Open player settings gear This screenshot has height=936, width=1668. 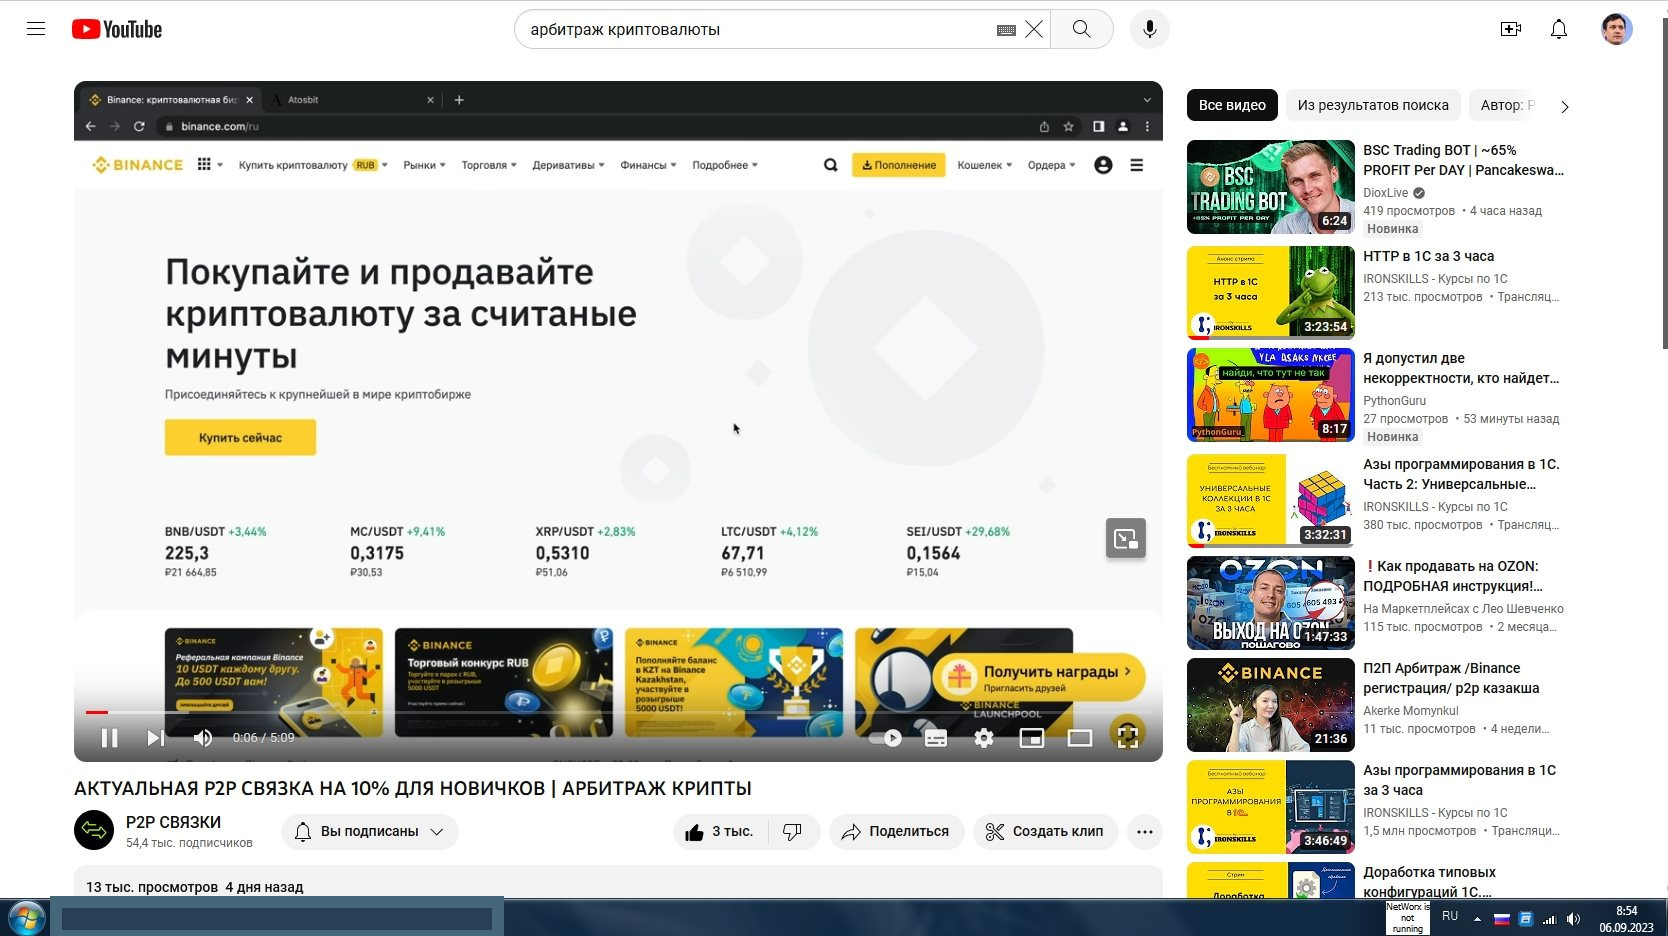point(984,738)
